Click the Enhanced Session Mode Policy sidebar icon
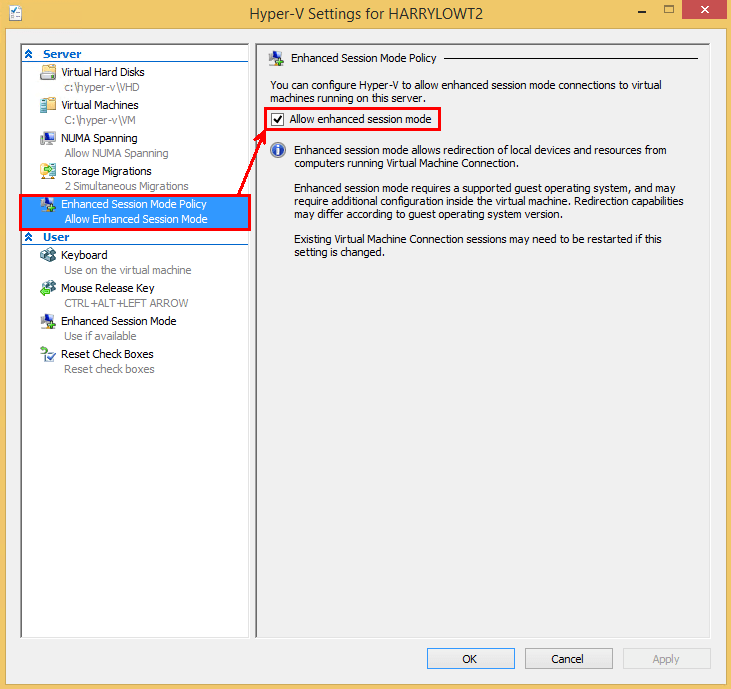The width and height of the screenshot is (731, 689). click(48, 204)
